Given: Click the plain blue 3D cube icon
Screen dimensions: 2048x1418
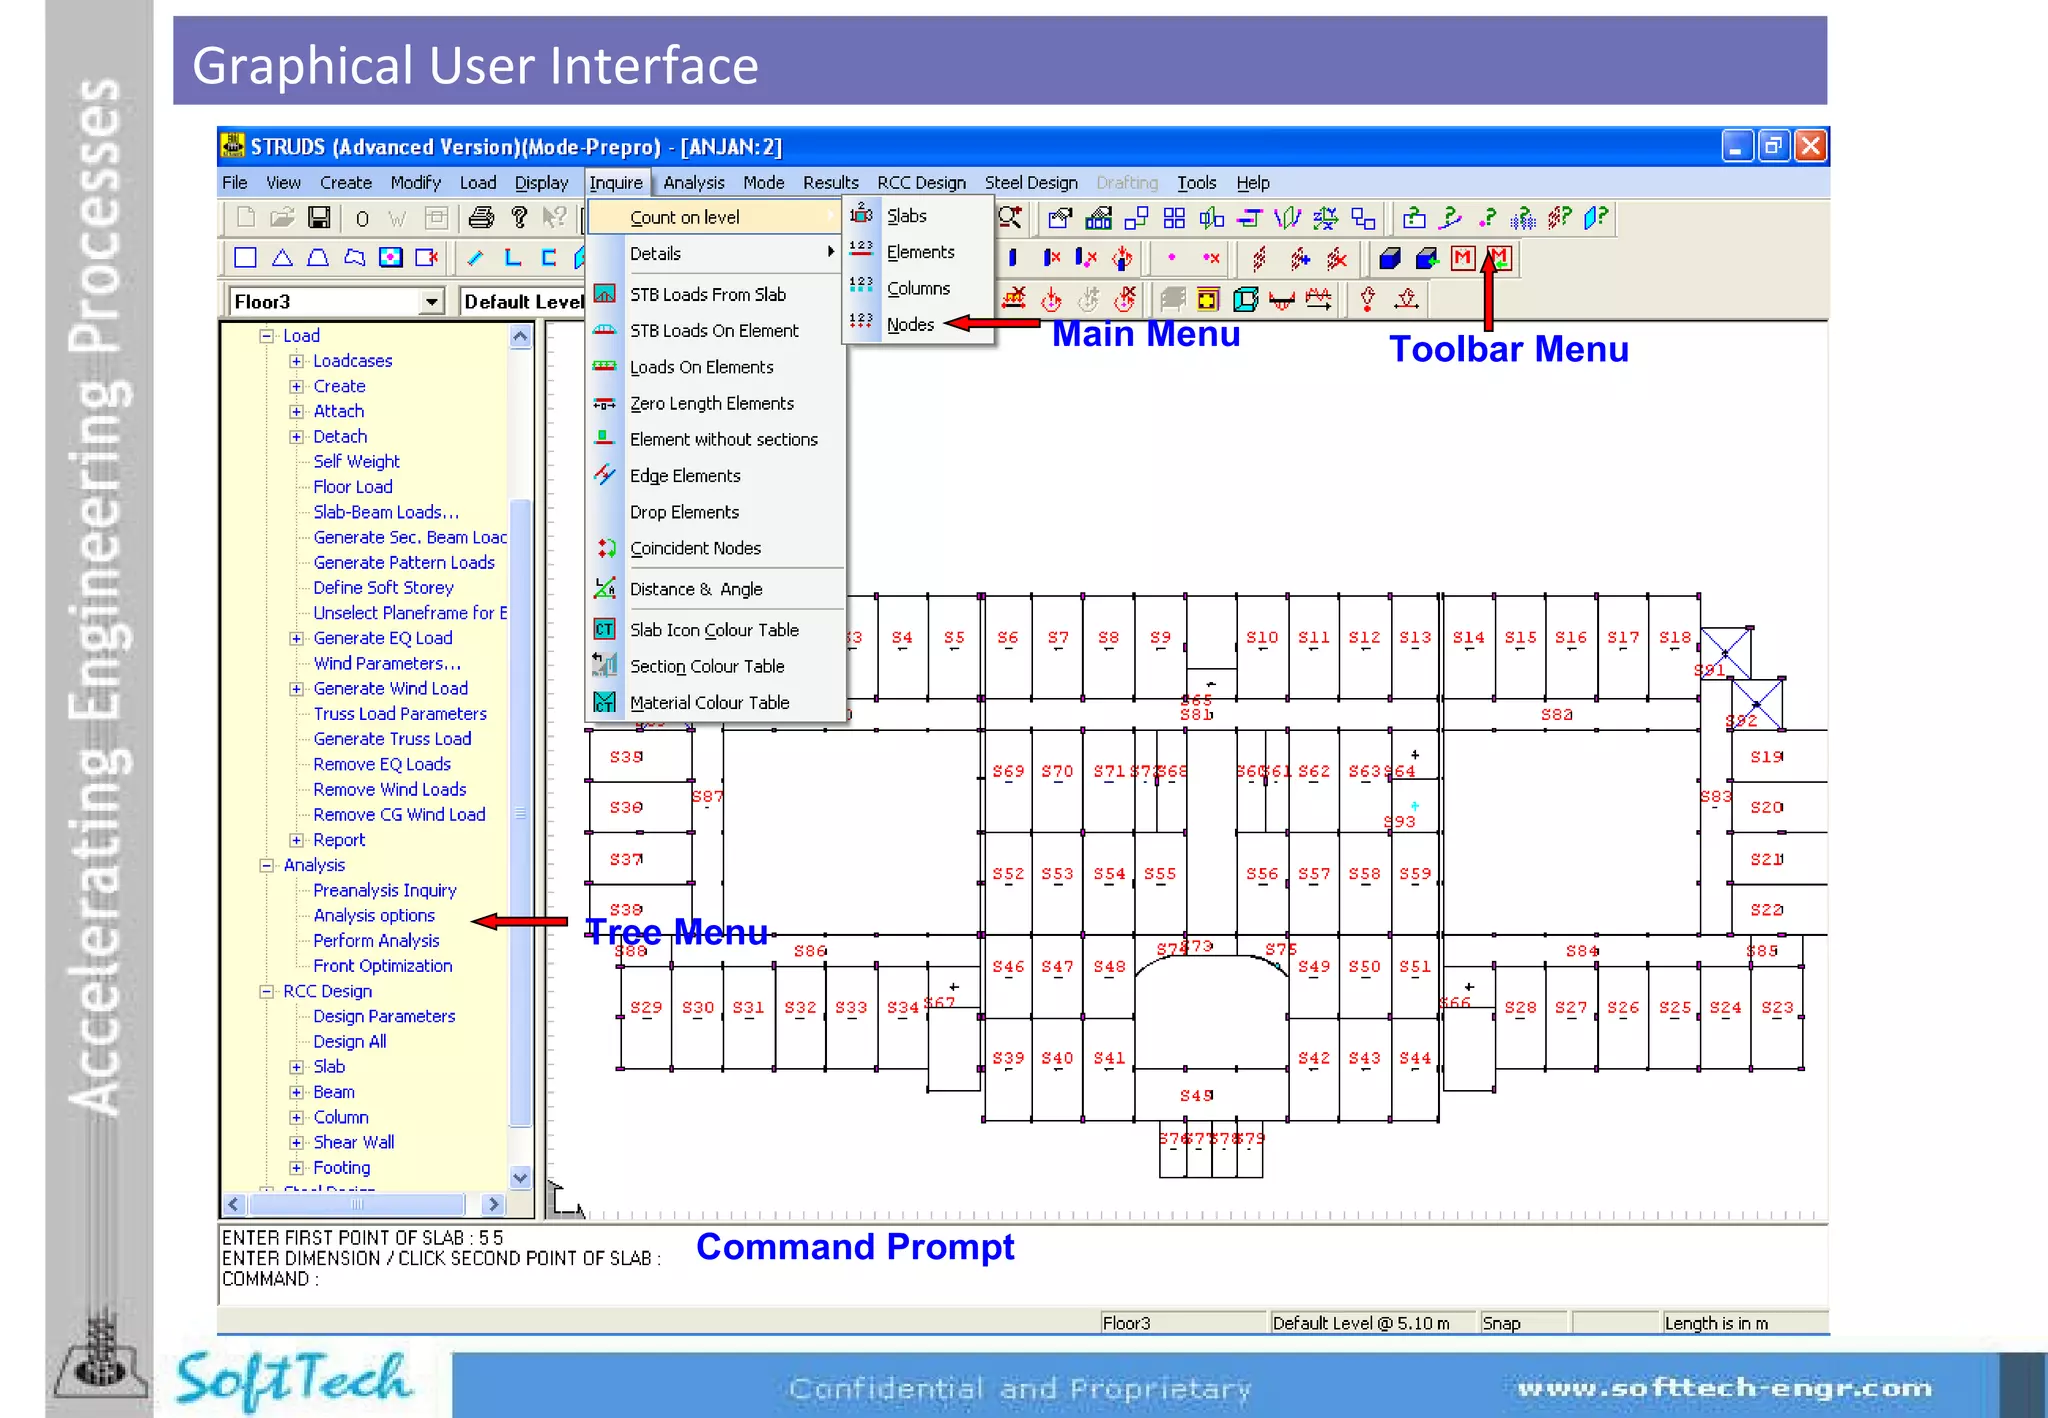Looking at the screenshot, I should pyautogui.click(x=1389, y=259).
